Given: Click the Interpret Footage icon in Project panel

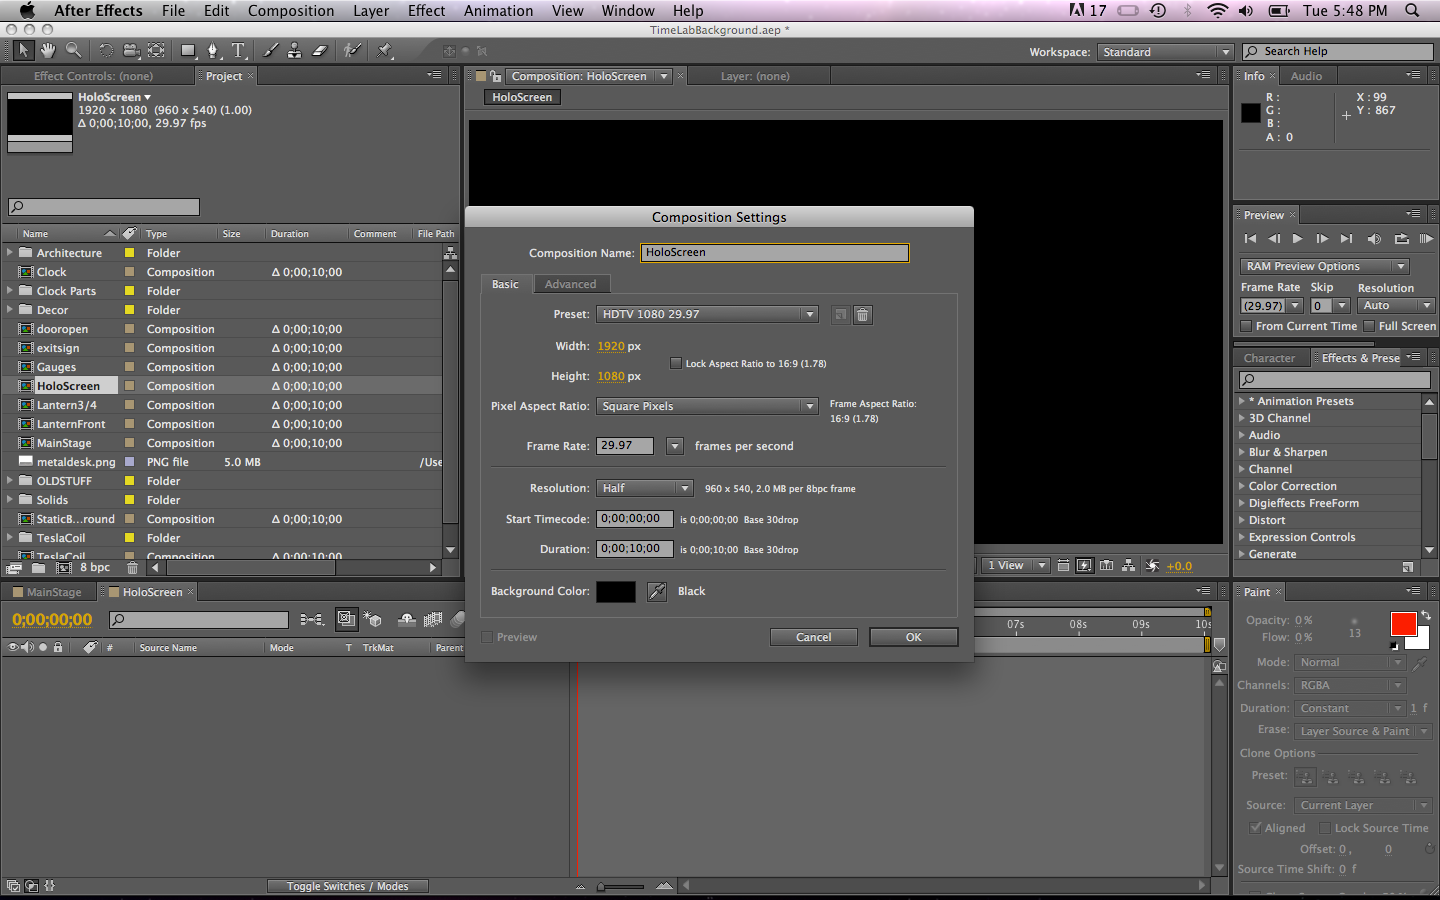Looking at the screenshot, I should [14, 568].
